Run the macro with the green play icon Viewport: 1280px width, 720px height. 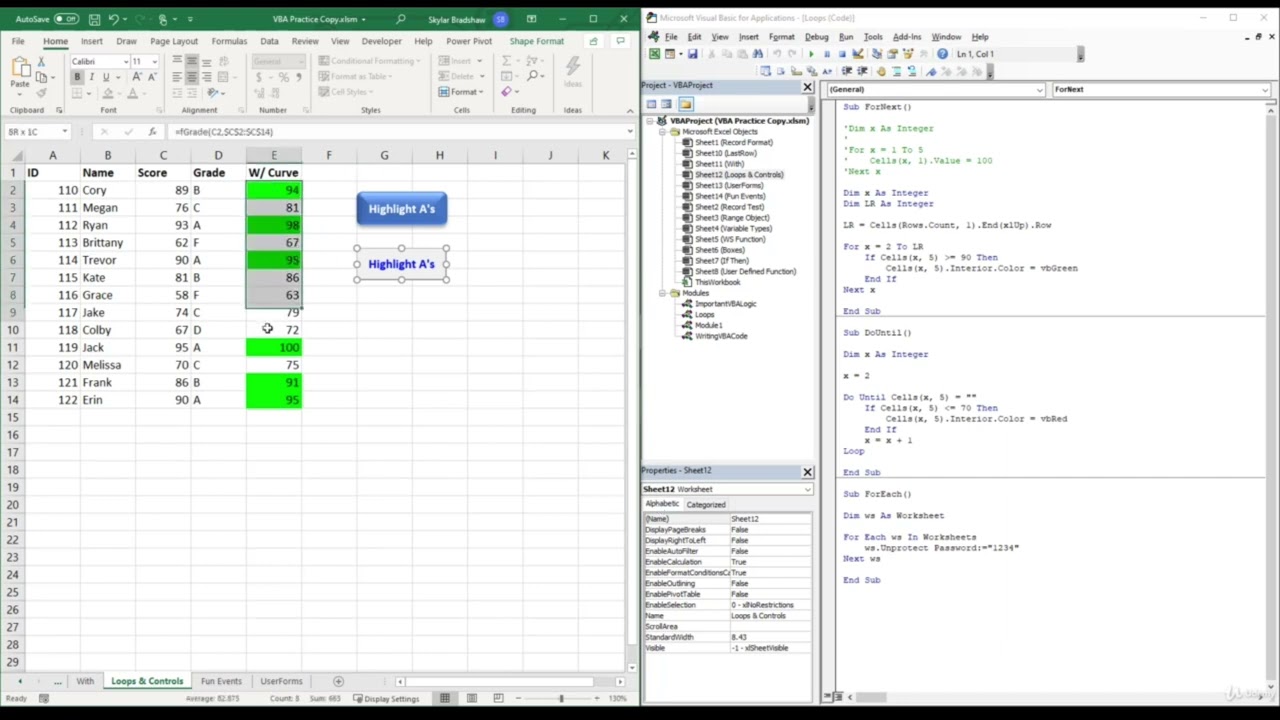click(x=811, y=54)
